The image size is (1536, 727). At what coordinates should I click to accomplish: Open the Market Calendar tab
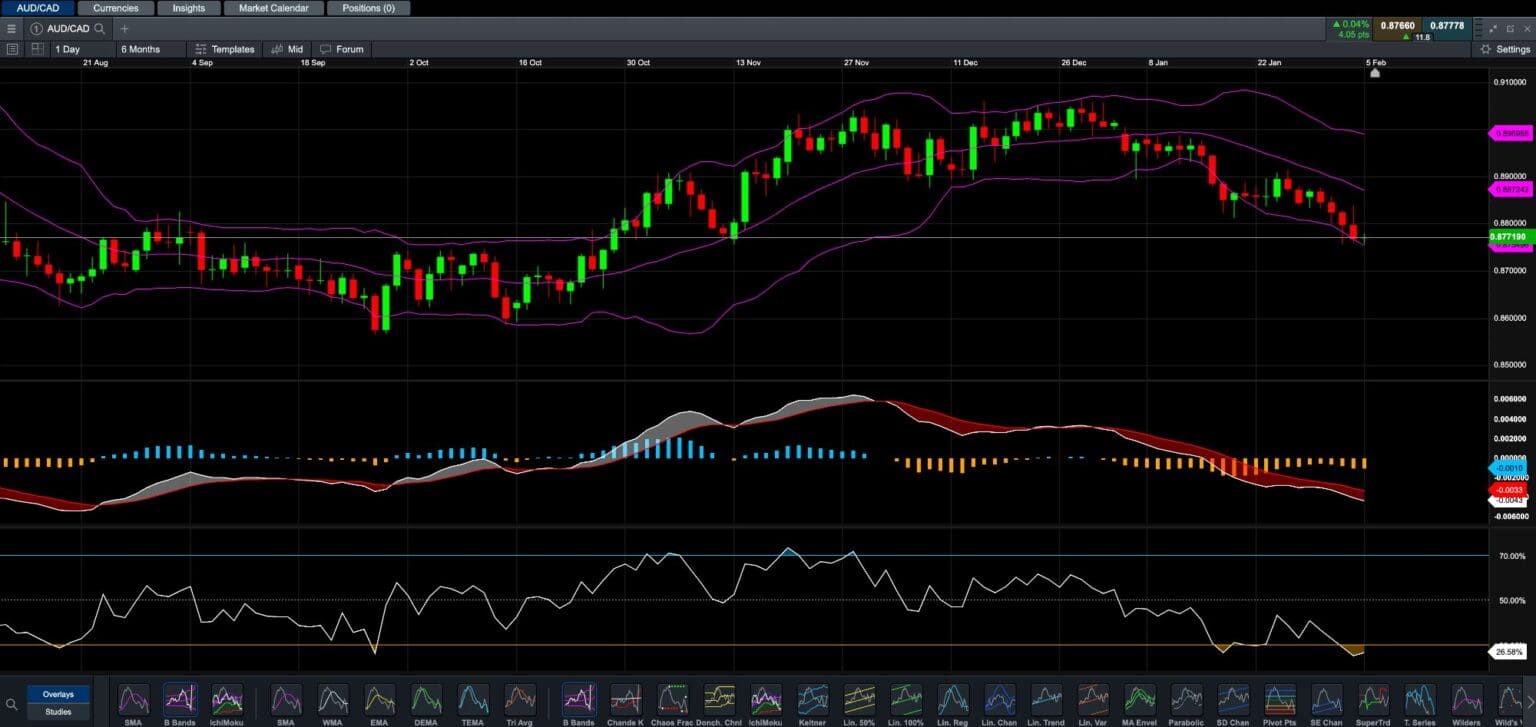coord(273,8)
